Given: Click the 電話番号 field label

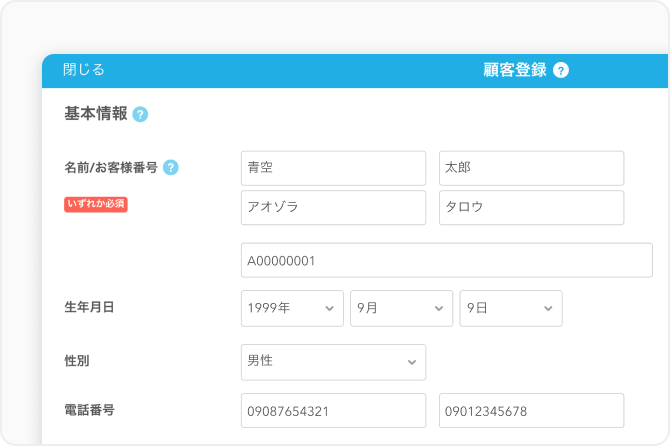Looking at the screenshot, I should tap(89, 409).
